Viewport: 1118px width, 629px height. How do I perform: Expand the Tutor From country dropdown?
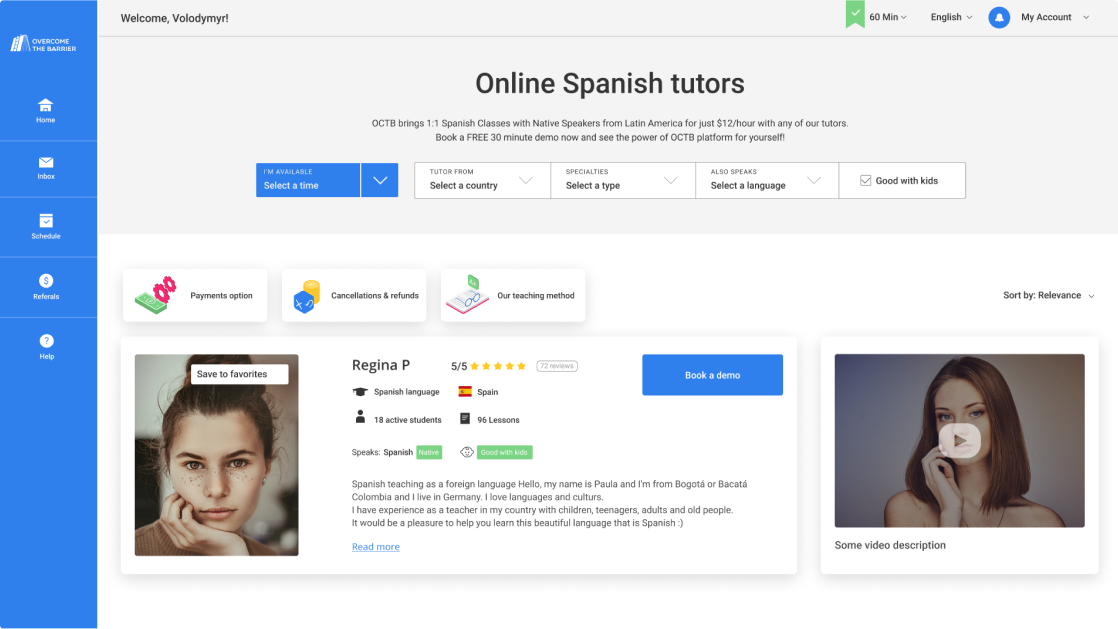coord(482,181)
